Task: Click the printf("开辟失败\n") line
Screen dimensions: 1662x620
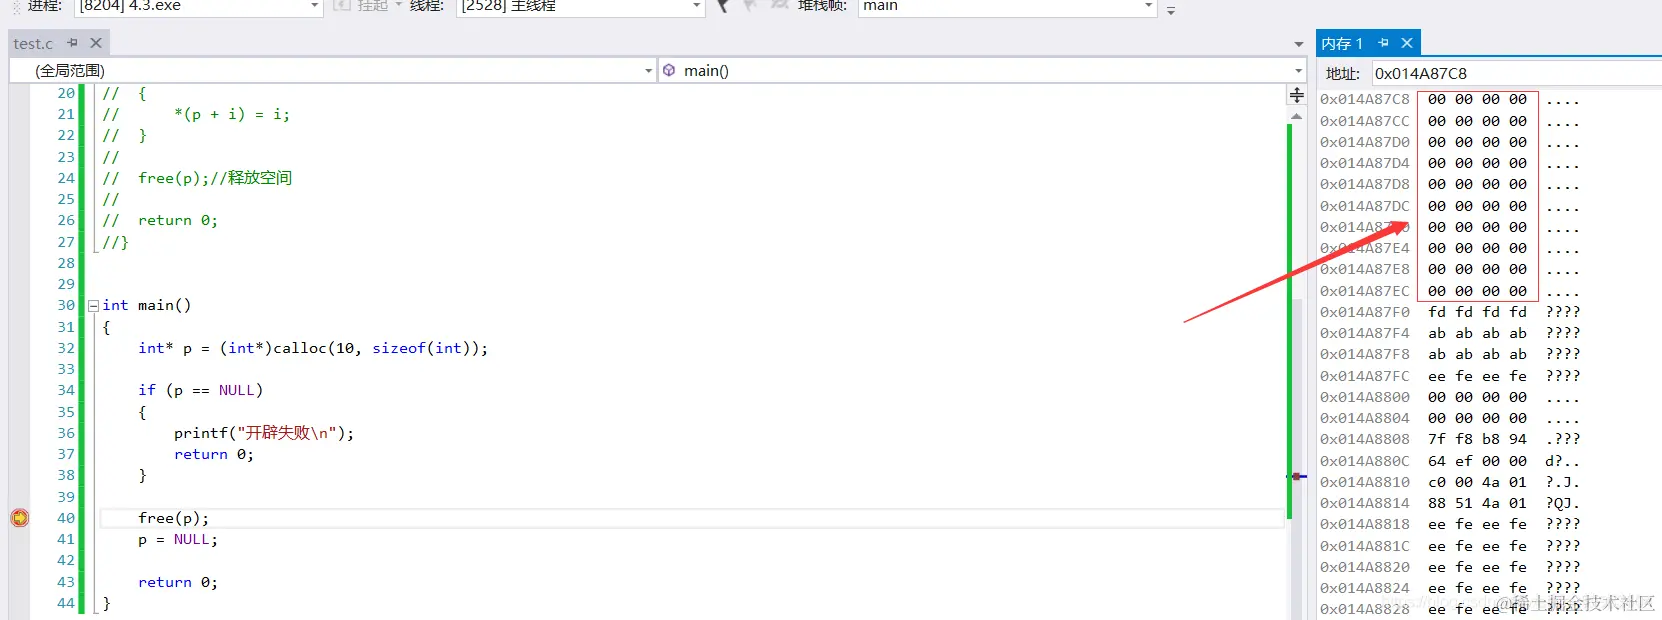Action: point(264,433)
